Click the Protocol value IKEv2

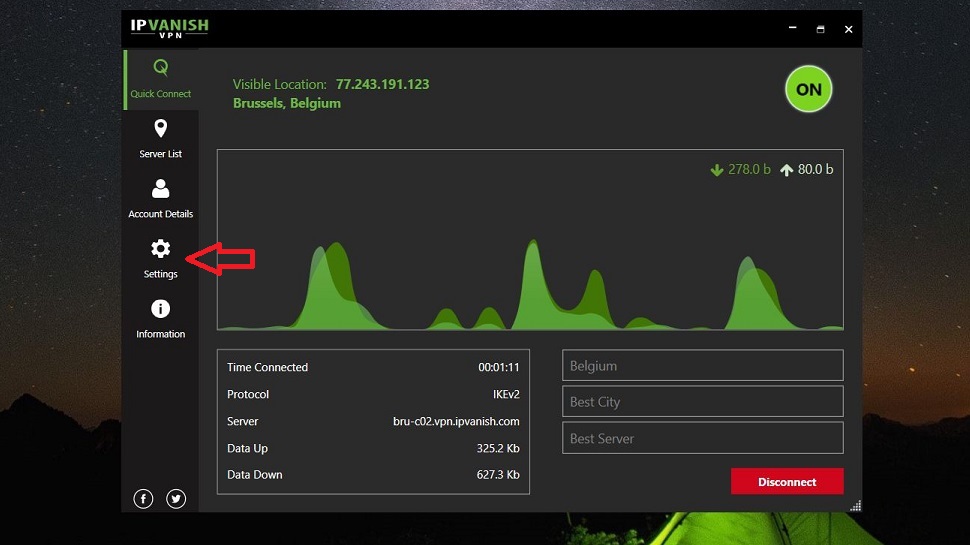click(506, 394)
